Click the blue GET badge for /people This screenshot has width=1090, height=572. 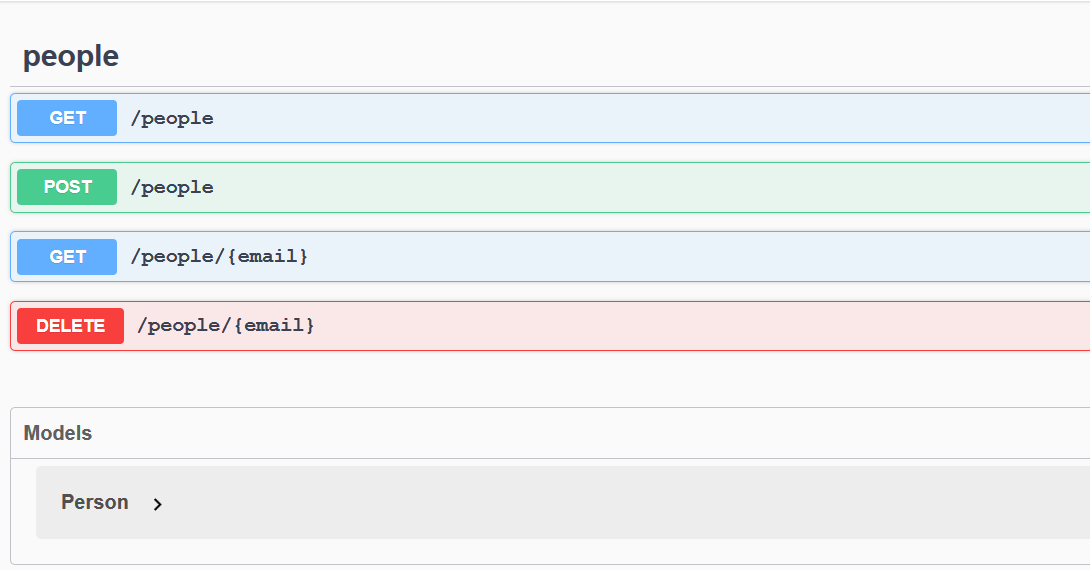coord(67,118)
